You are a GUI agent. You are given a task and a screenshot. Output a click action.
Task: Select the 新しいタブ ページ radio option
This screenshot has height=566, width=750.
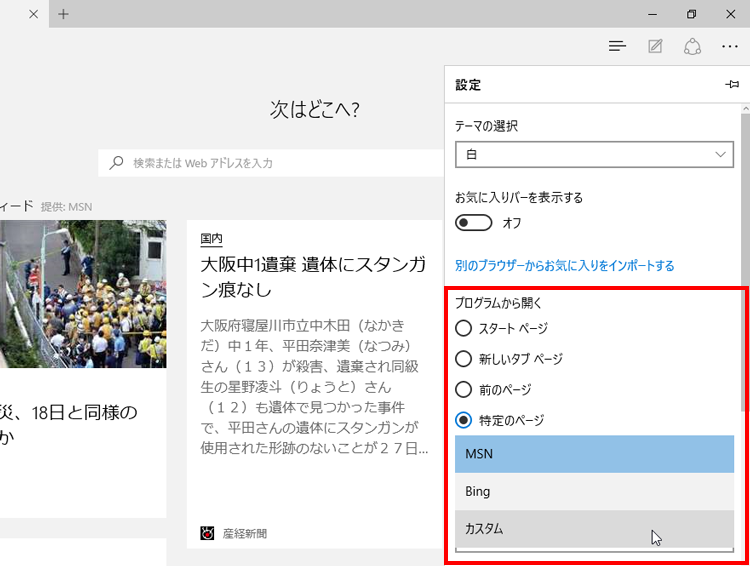click(464, 359)
